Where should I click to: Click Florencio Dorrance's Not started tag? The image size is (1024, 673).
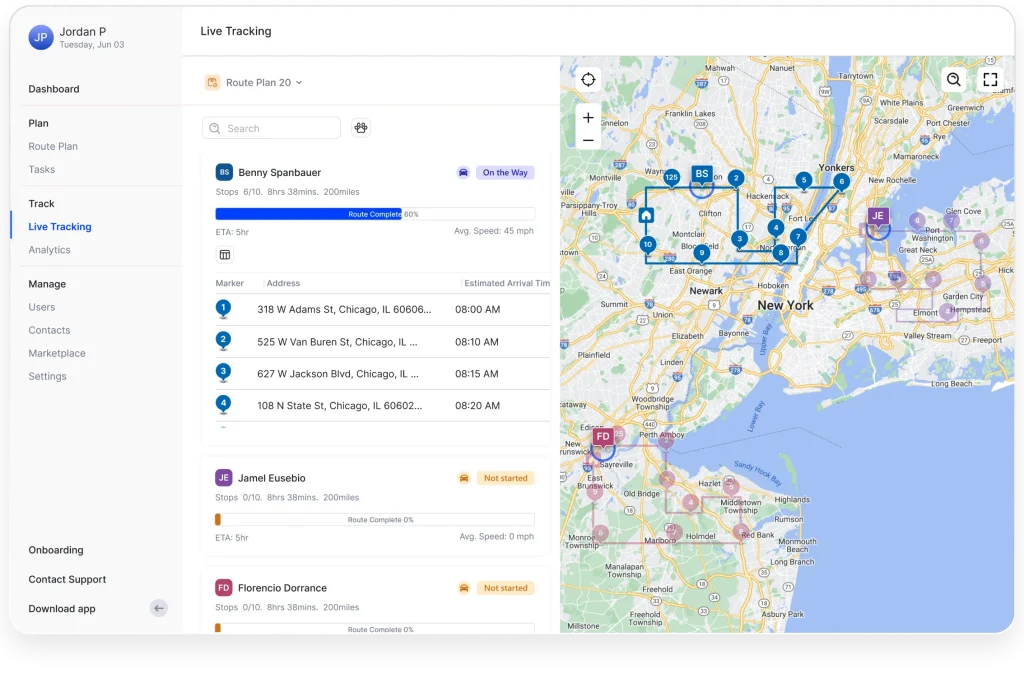click(x=505, y=588)
